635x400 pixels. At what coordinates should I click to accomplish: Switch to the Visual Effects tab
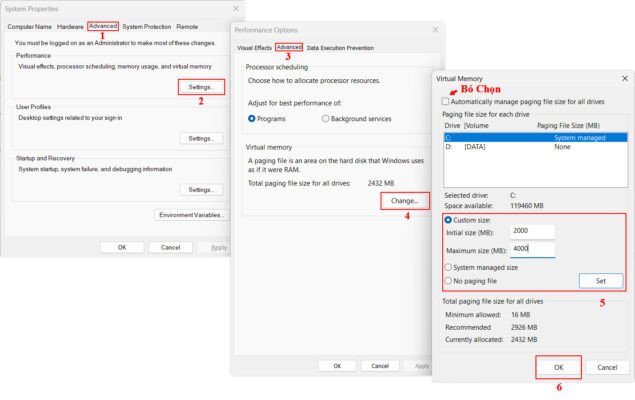pyautogui.click(x=254, y=47)
